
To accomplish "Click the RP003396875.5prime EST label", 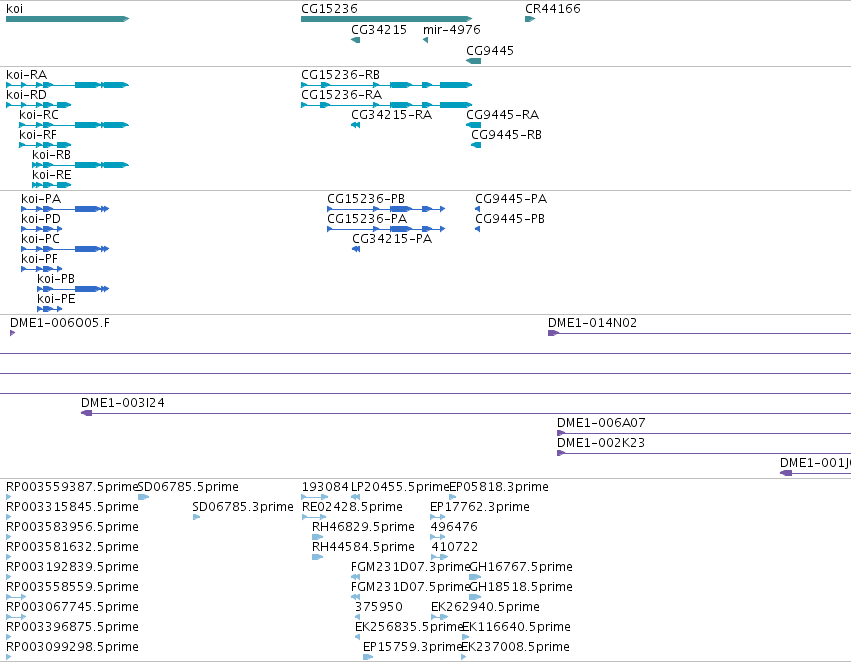I will [72, 628].
